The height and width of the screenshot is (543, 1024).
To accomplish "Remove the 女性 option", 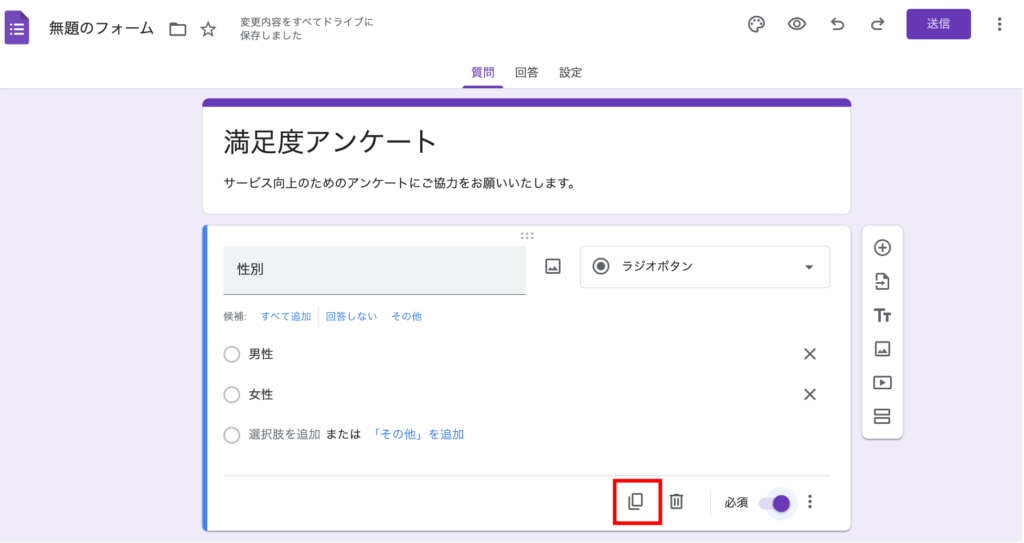I will (810, 395).
